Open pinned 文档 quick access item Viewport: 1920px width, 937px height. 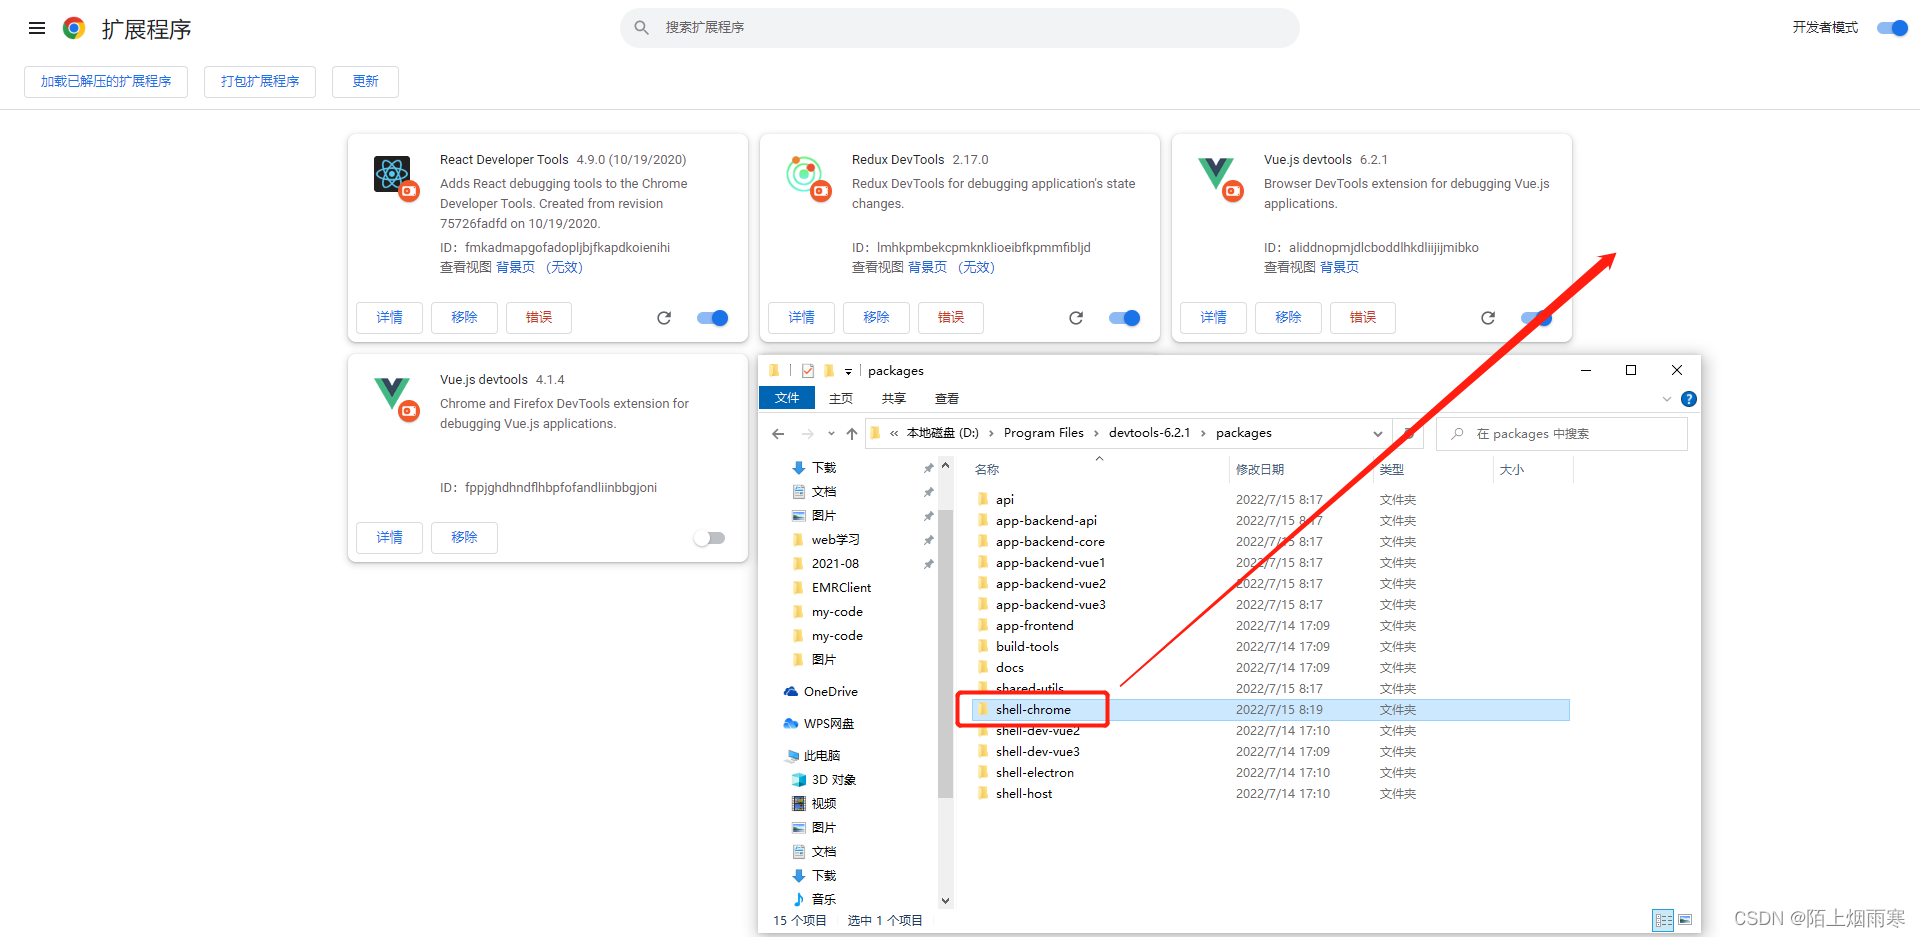[814, 492]
